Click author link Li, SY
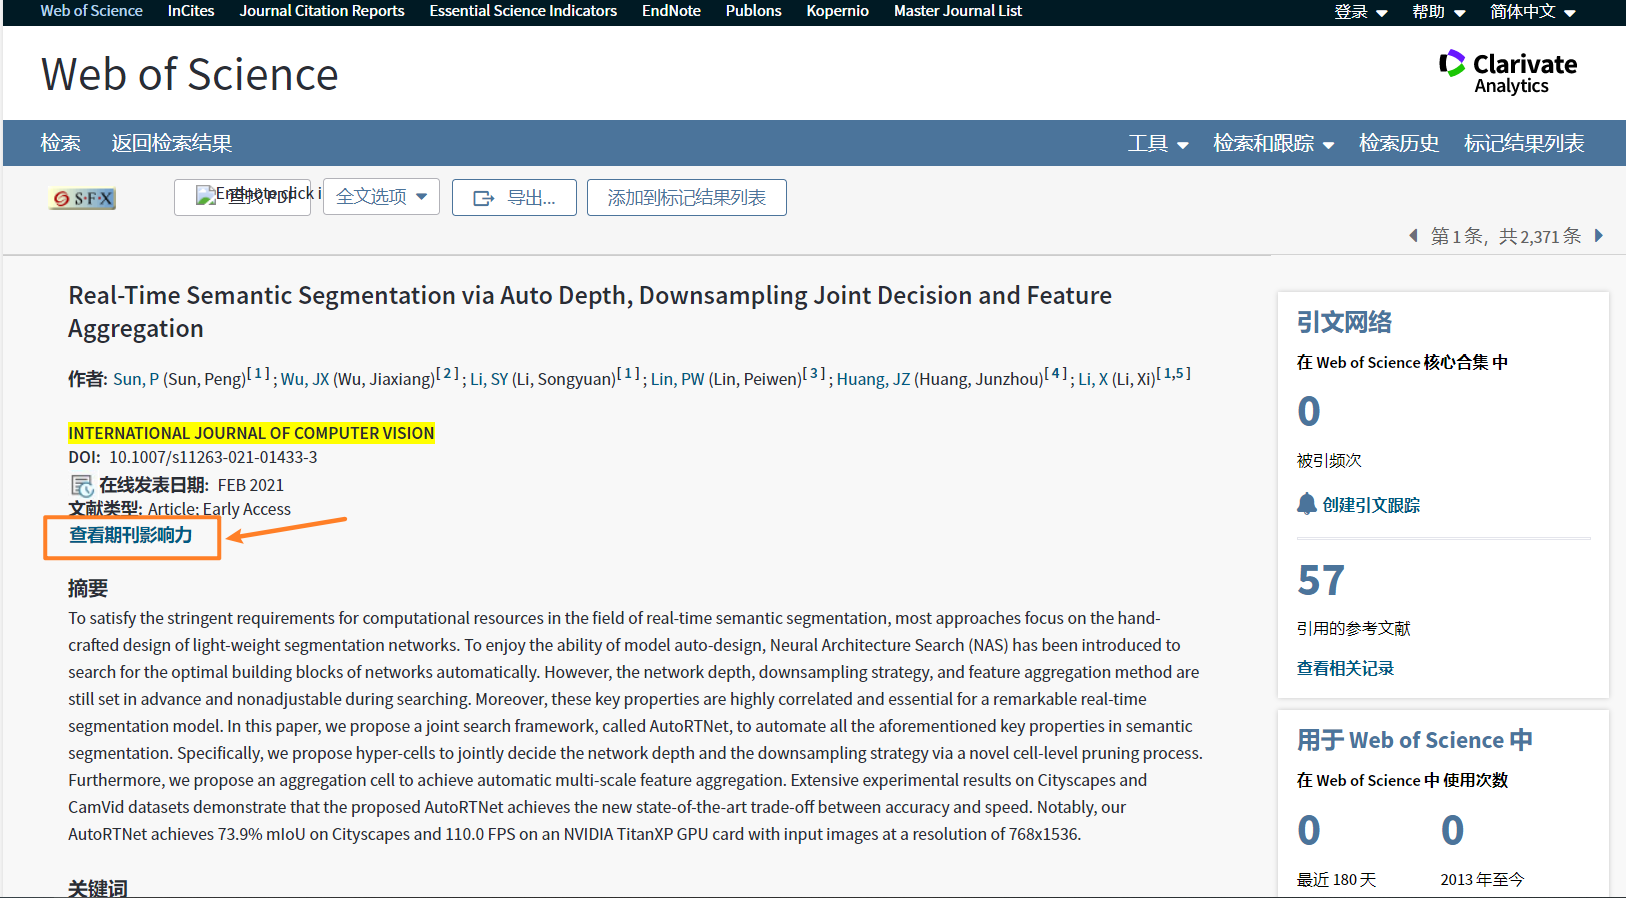The width and height of the screenshot is (1626, 898). [x=489, y=379]
